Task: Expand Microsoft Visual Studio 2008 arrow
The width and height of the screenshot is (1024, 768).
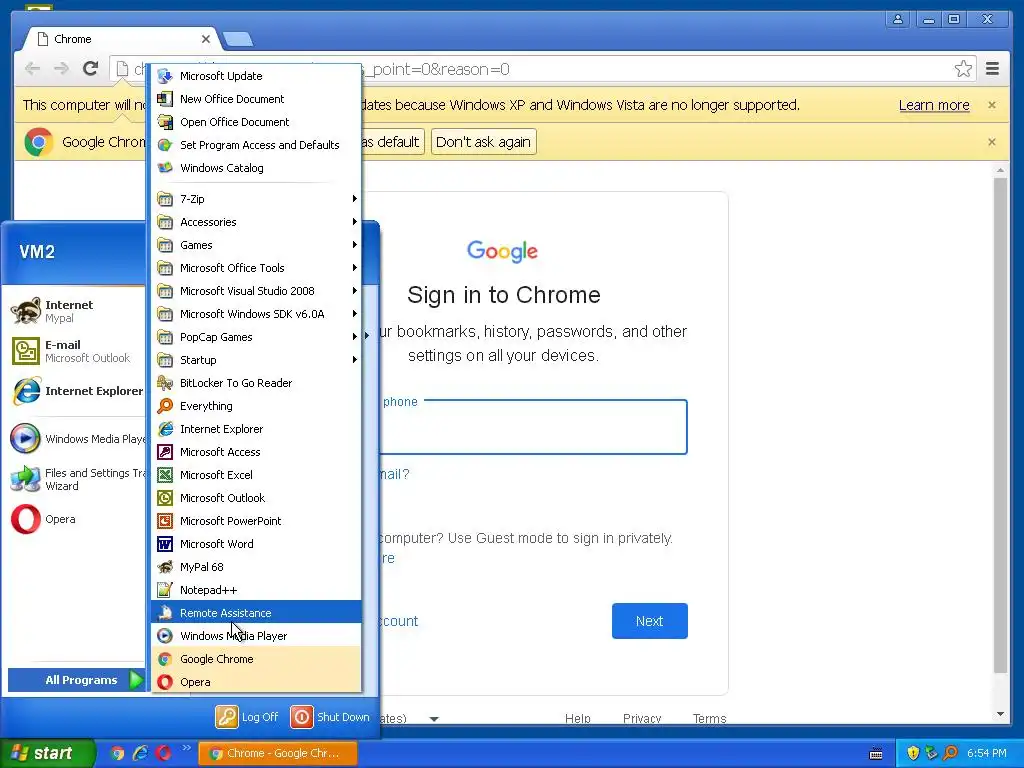Action: pos(355,291)
